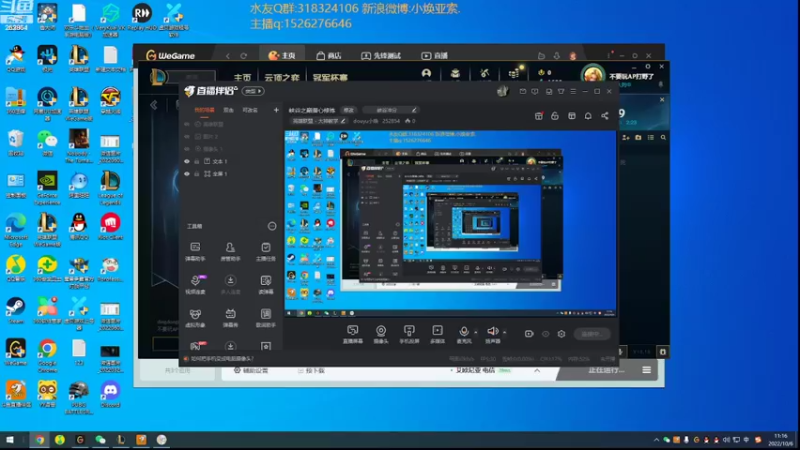Open the 商店 tab in WeGame

[x=329, y=56]
